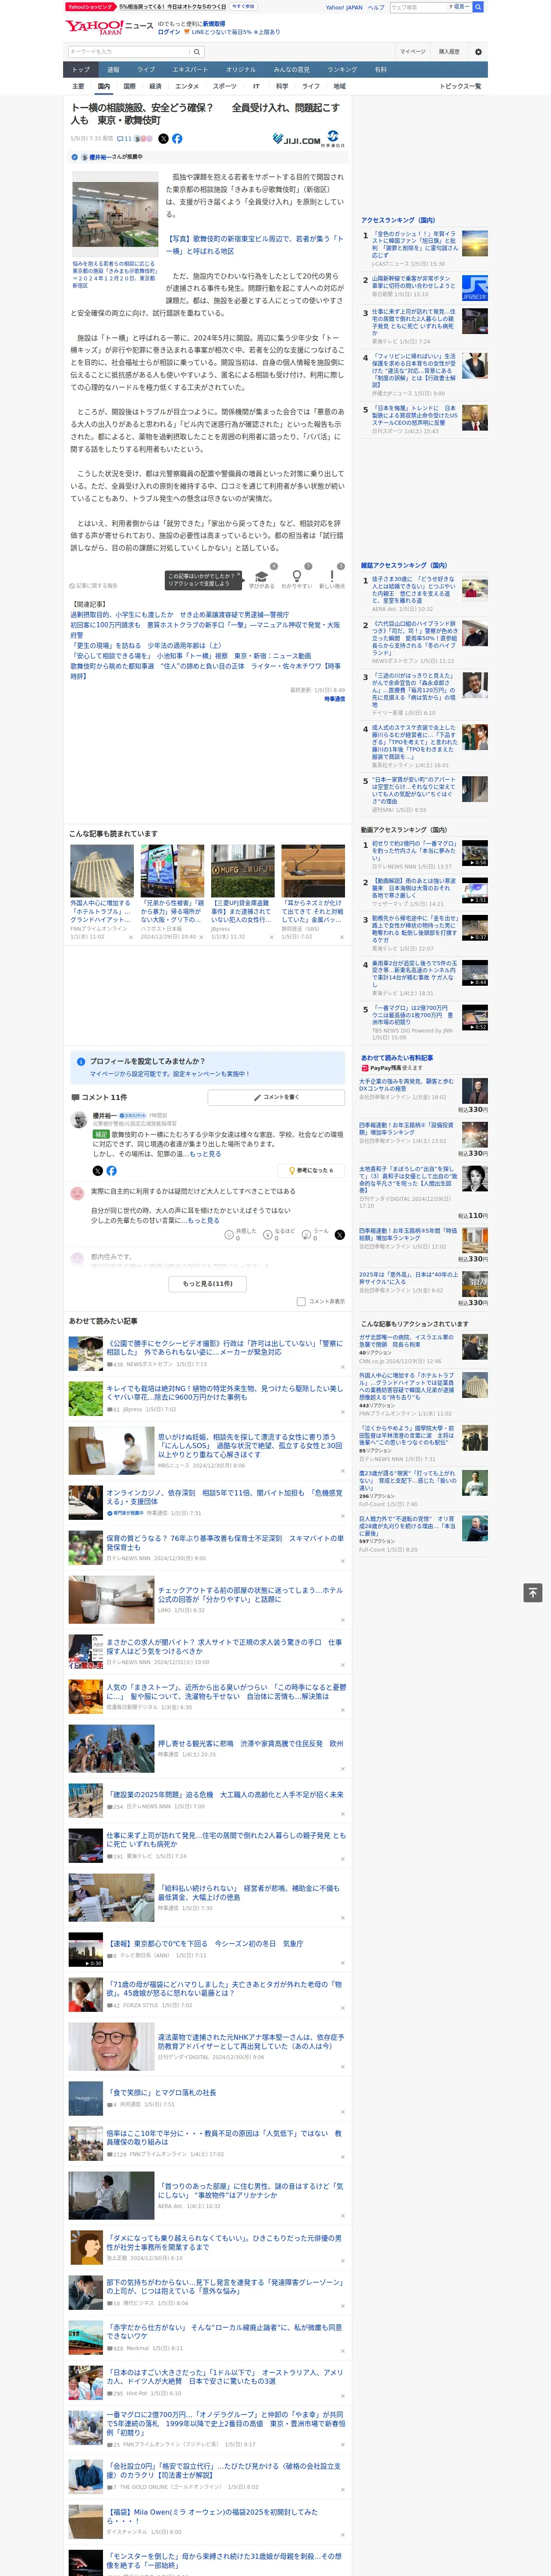Open マイページ link

[412, 52]
